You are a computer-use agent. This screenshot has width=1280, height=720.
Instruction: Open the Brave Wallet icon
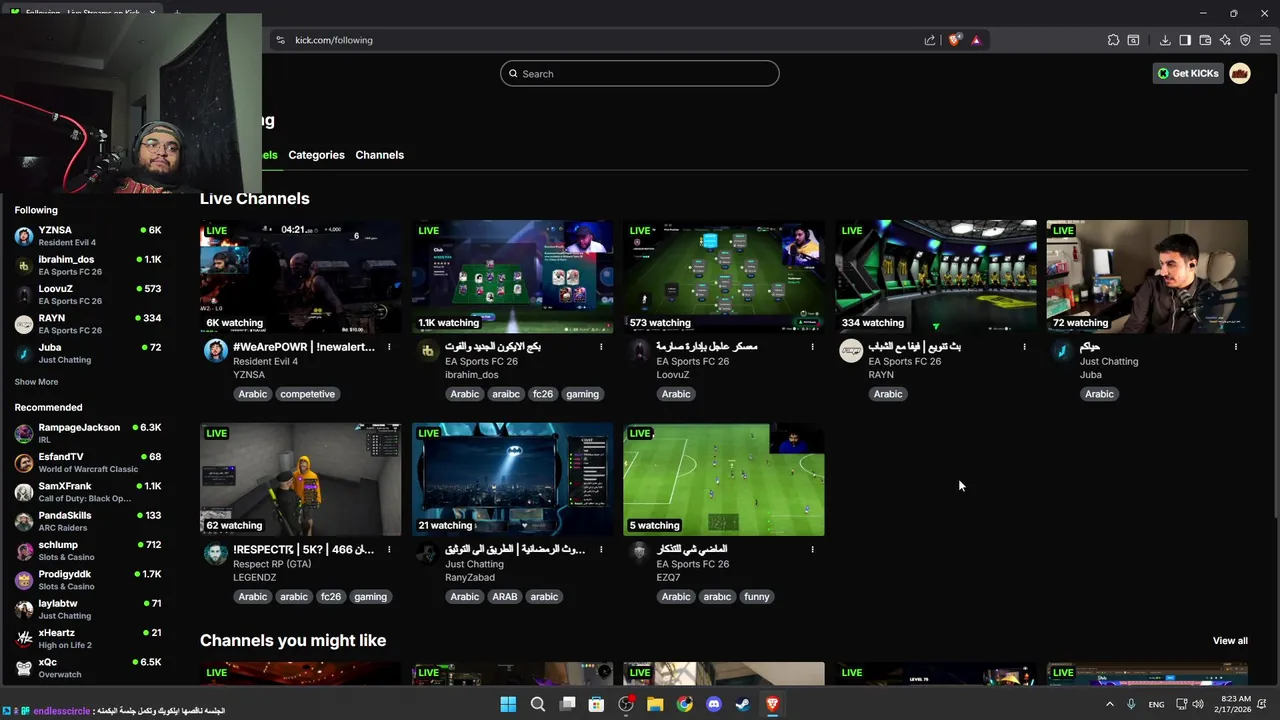tap(1205, 40)
